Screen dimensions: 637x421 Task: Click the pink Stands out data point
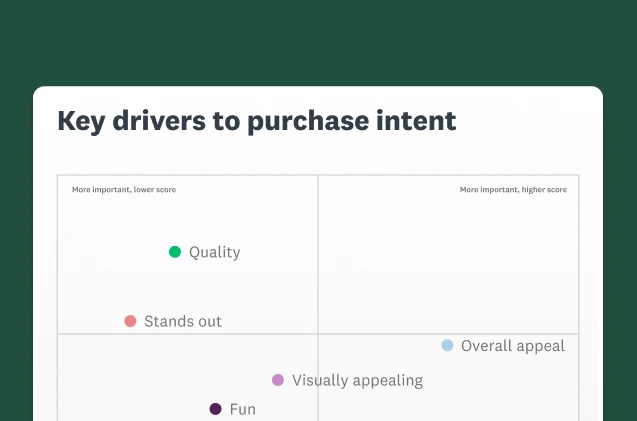pos(130,321)
